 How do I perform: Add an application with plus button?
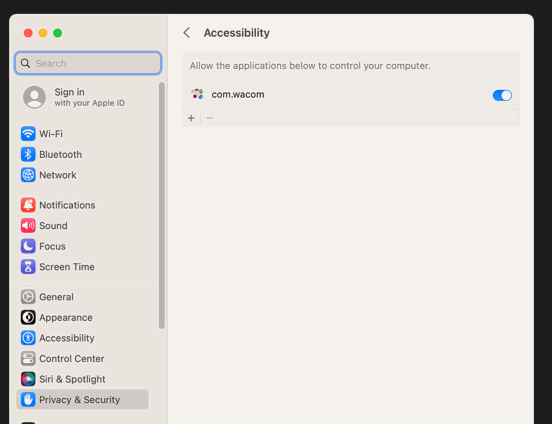click(191, 118)
